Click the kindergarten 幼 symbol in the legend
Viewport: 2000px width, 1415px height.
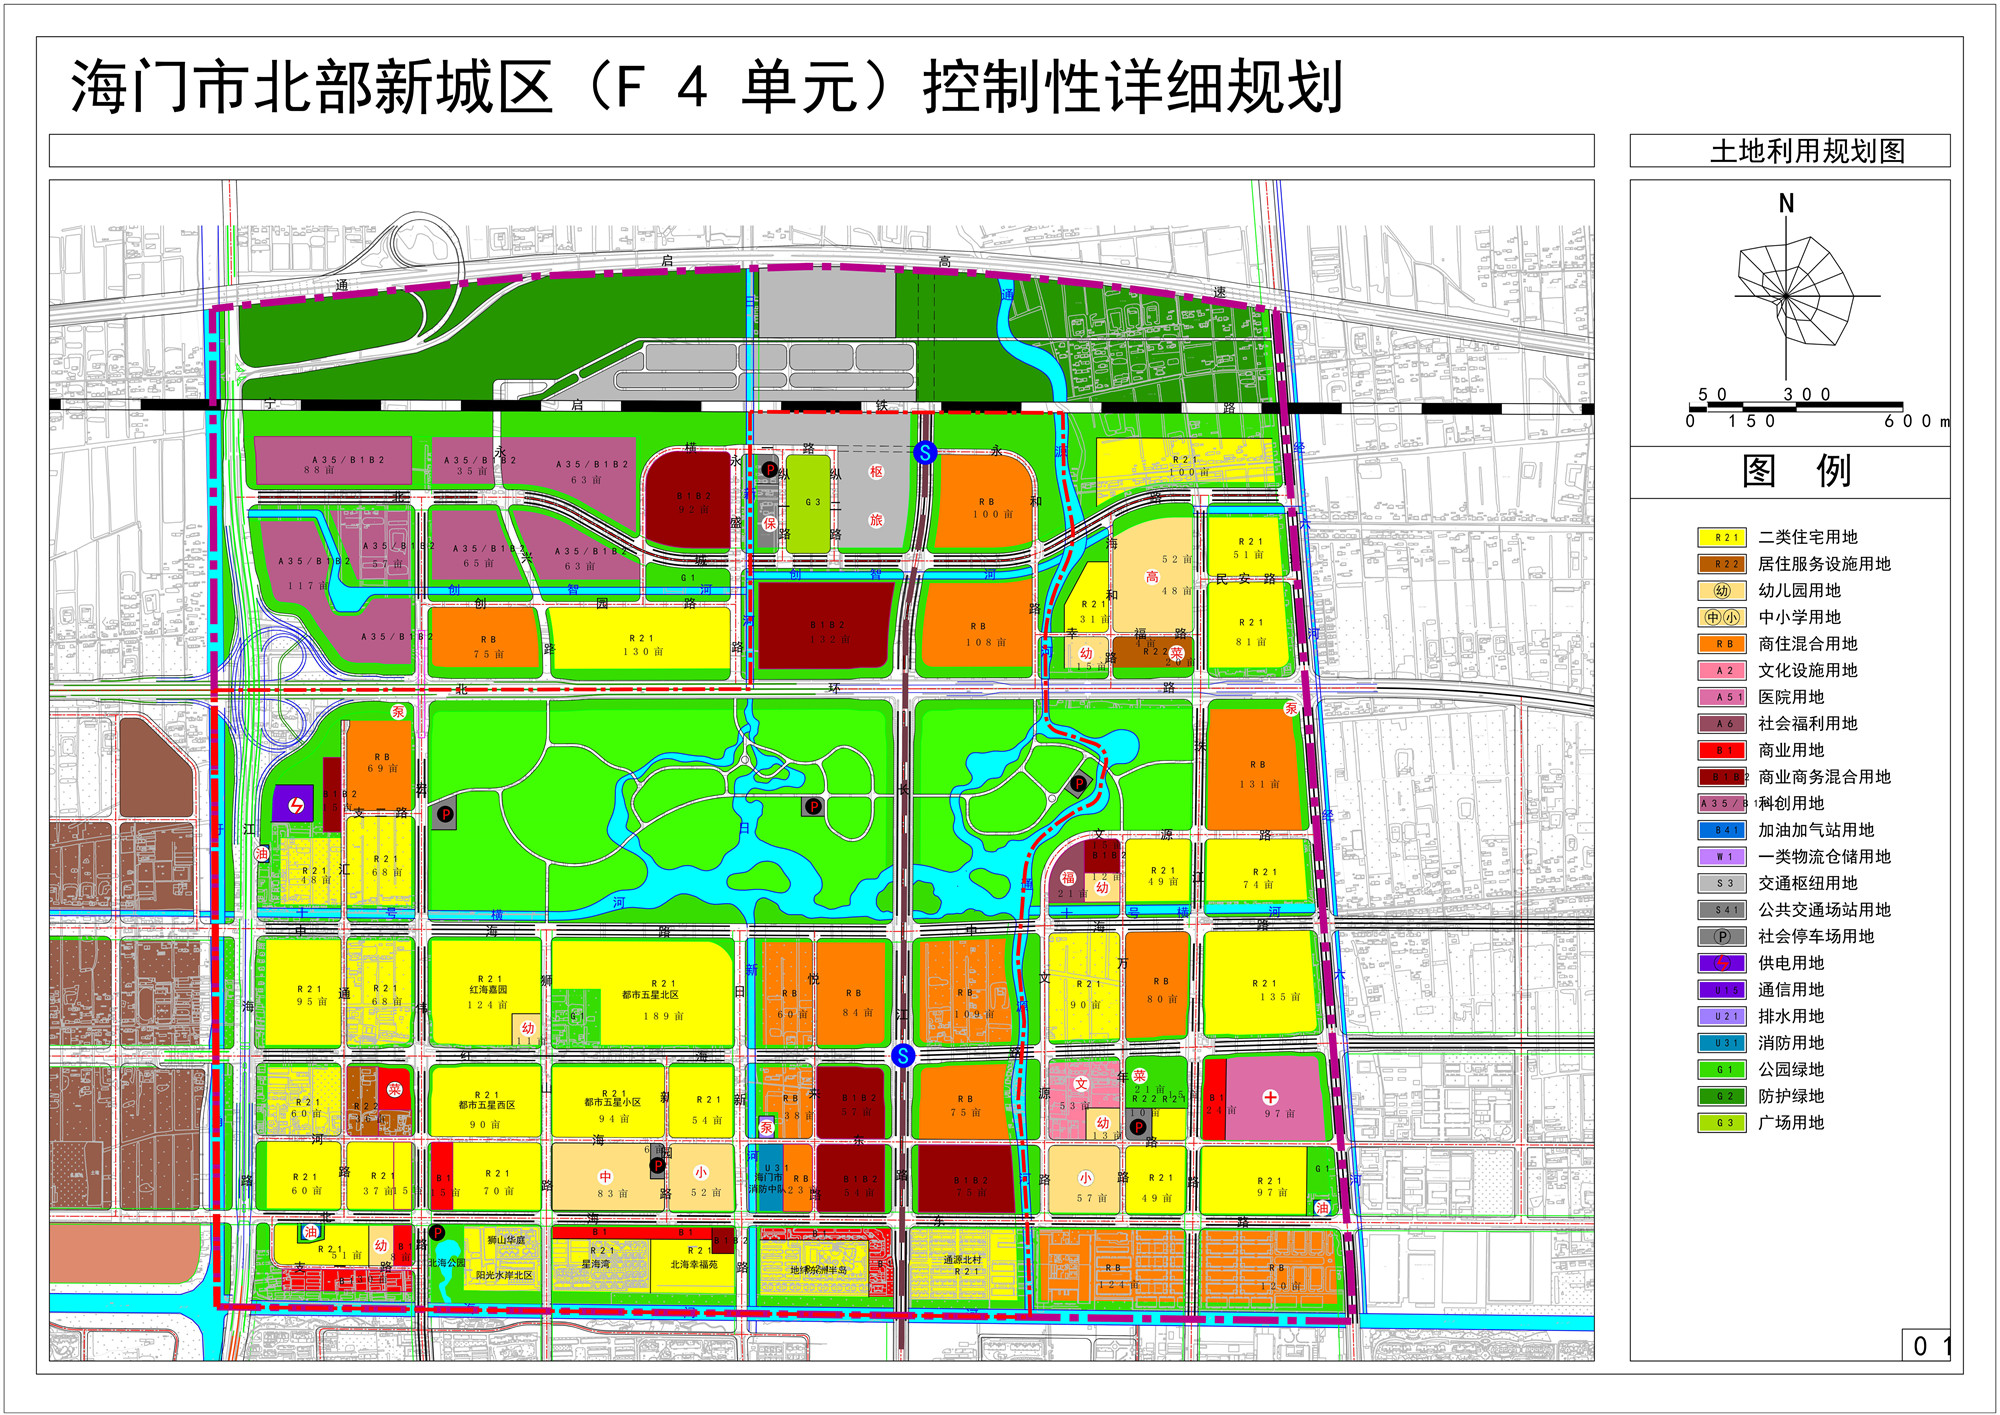click(1721, 591)
